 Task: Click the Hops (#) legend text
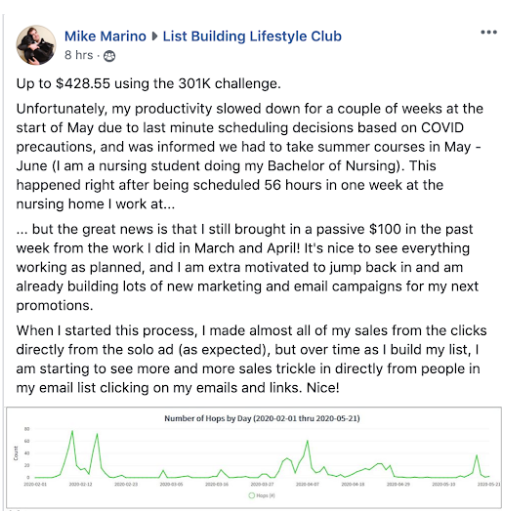266,495
